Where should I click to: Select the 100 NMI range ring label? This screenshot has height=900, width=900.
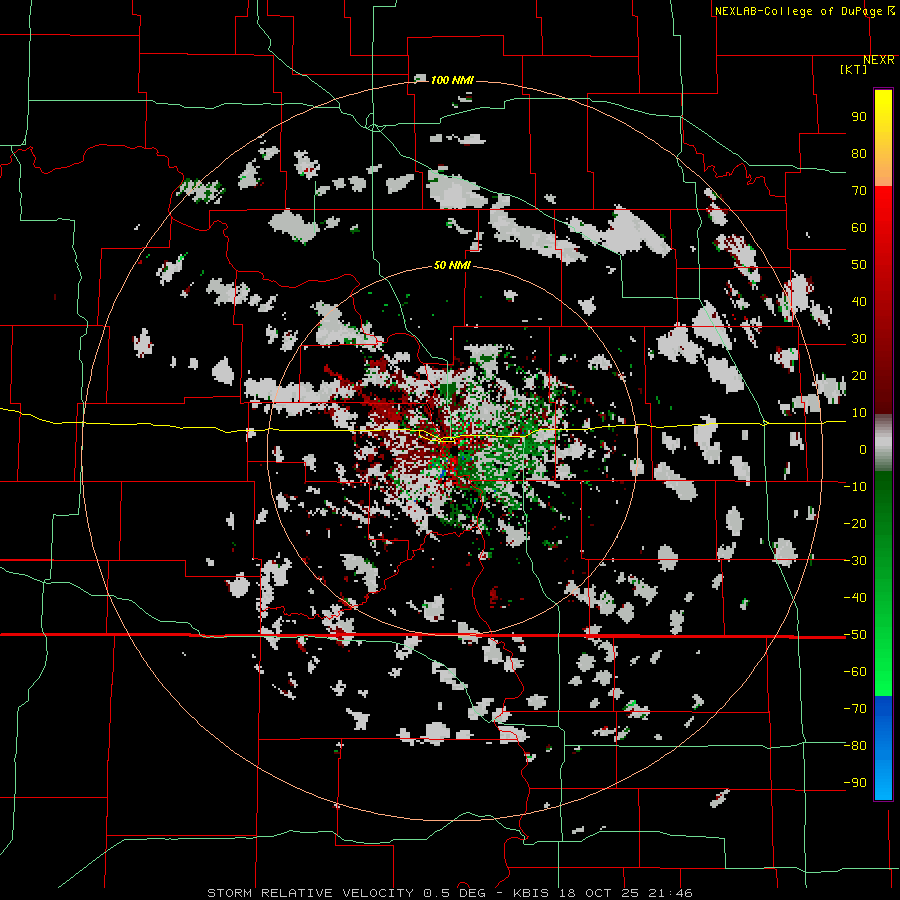point(452,80)
